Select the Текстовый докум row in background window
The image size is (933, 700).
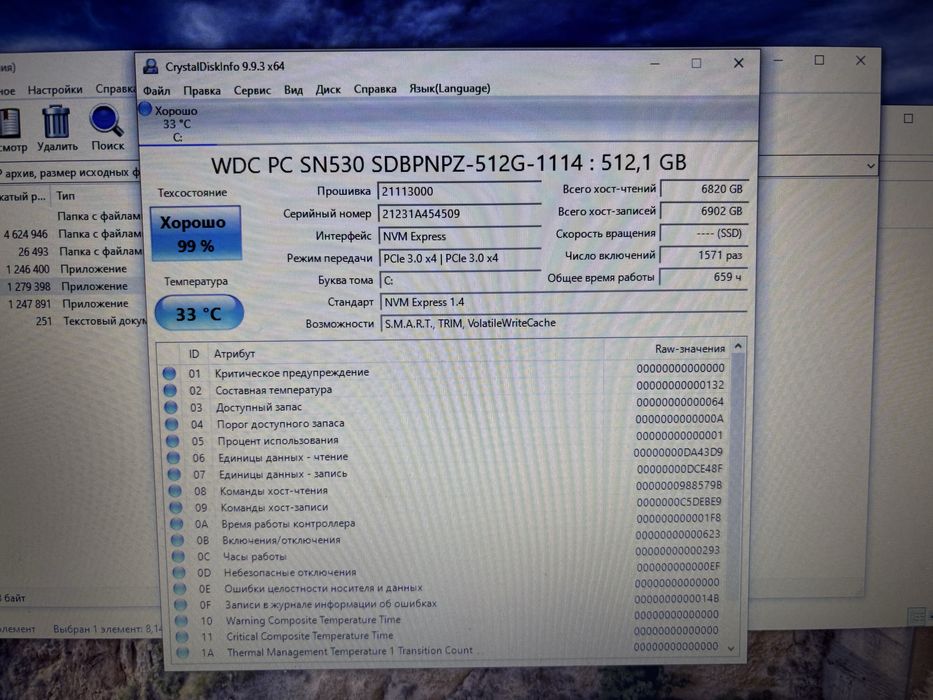point(71,321)
